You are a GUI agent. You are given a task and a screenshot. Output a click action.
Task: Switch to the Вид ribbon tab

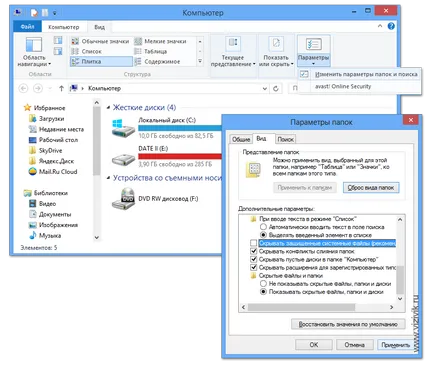coord(99,27)
